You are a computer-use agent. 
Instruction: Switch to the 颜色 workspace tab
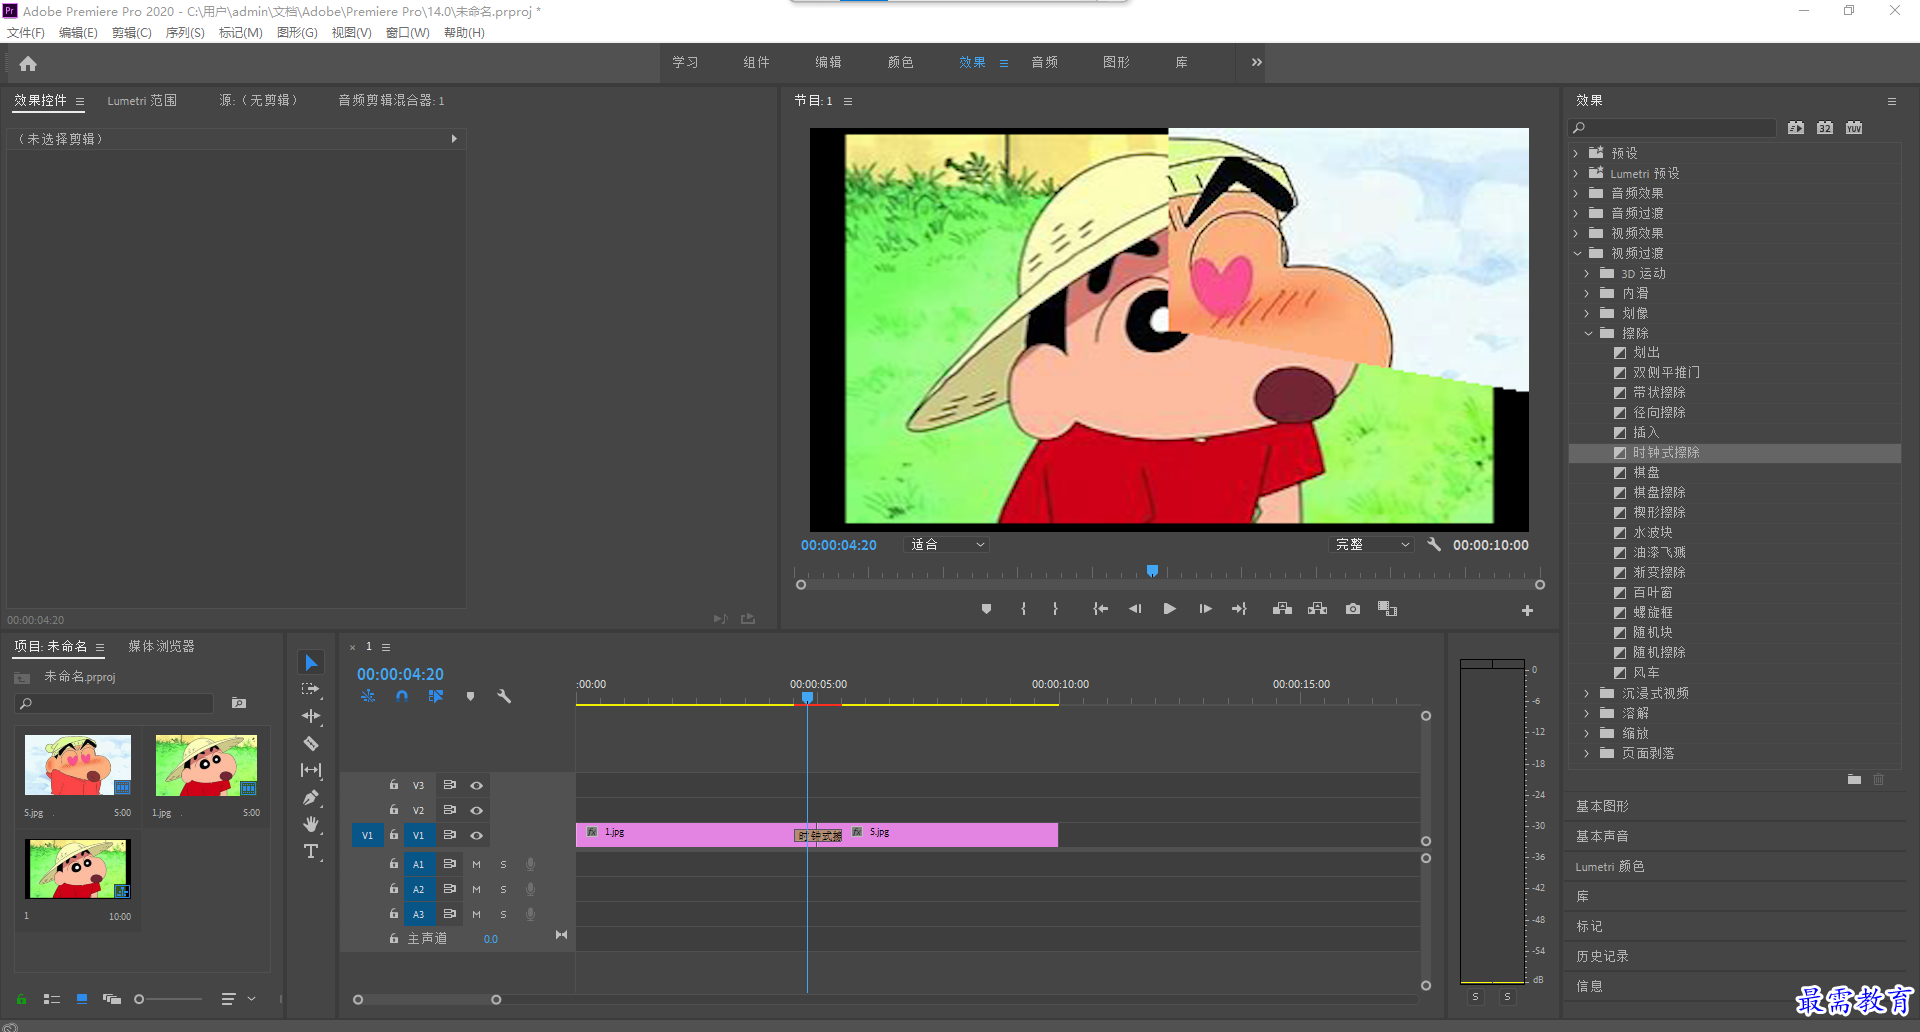tap(900, 62)
